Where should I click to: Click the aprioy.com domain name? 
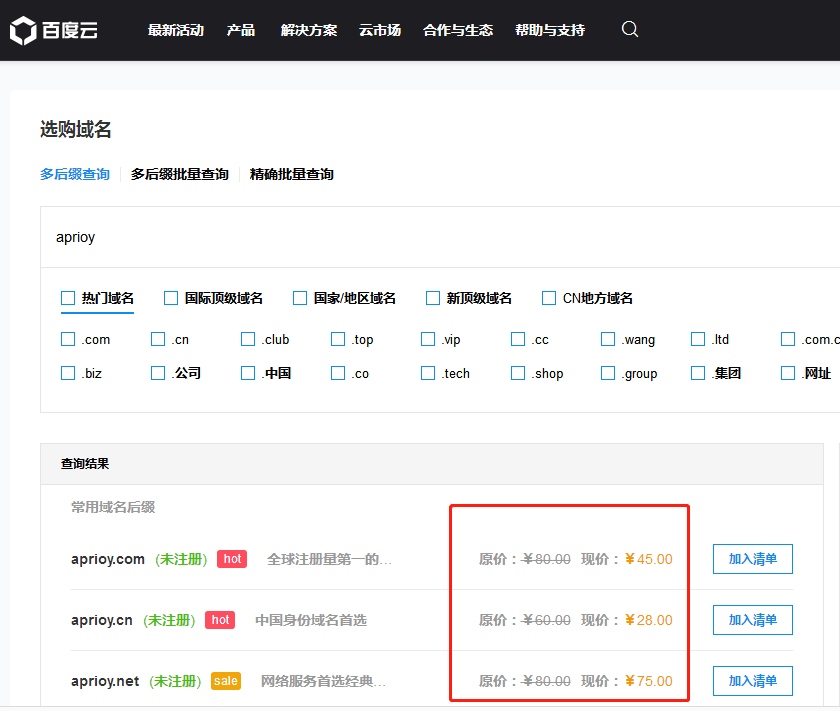click(x=108, y=559)
